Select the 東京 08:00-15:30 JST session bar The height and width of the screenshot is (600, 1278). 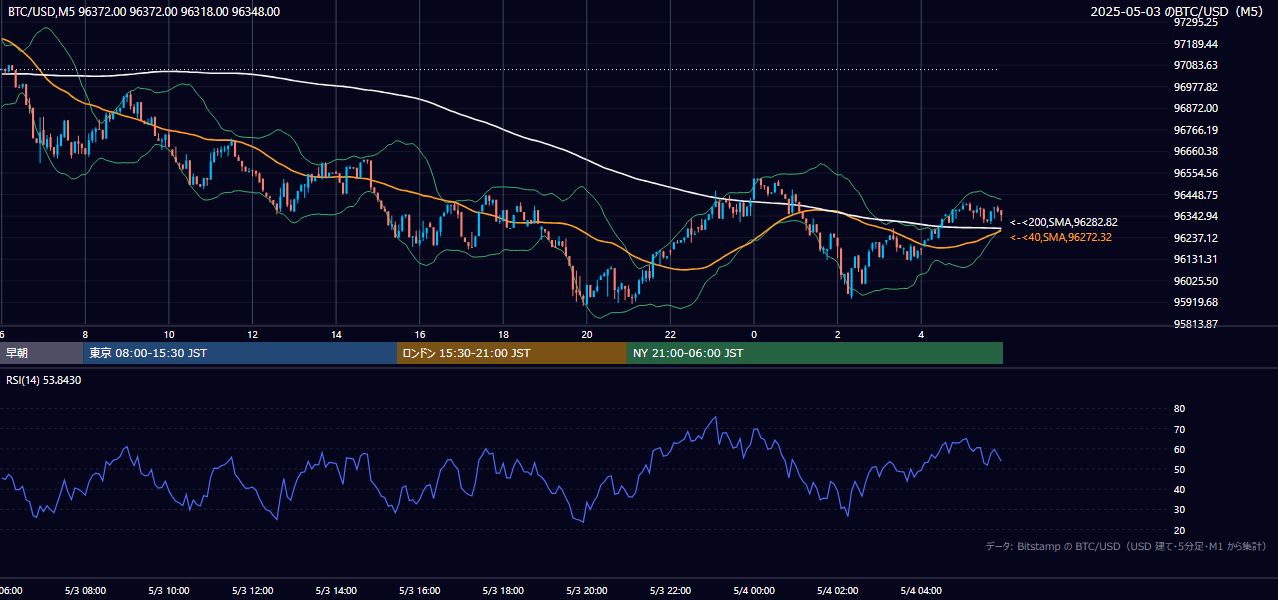click(x=240, y=353)
